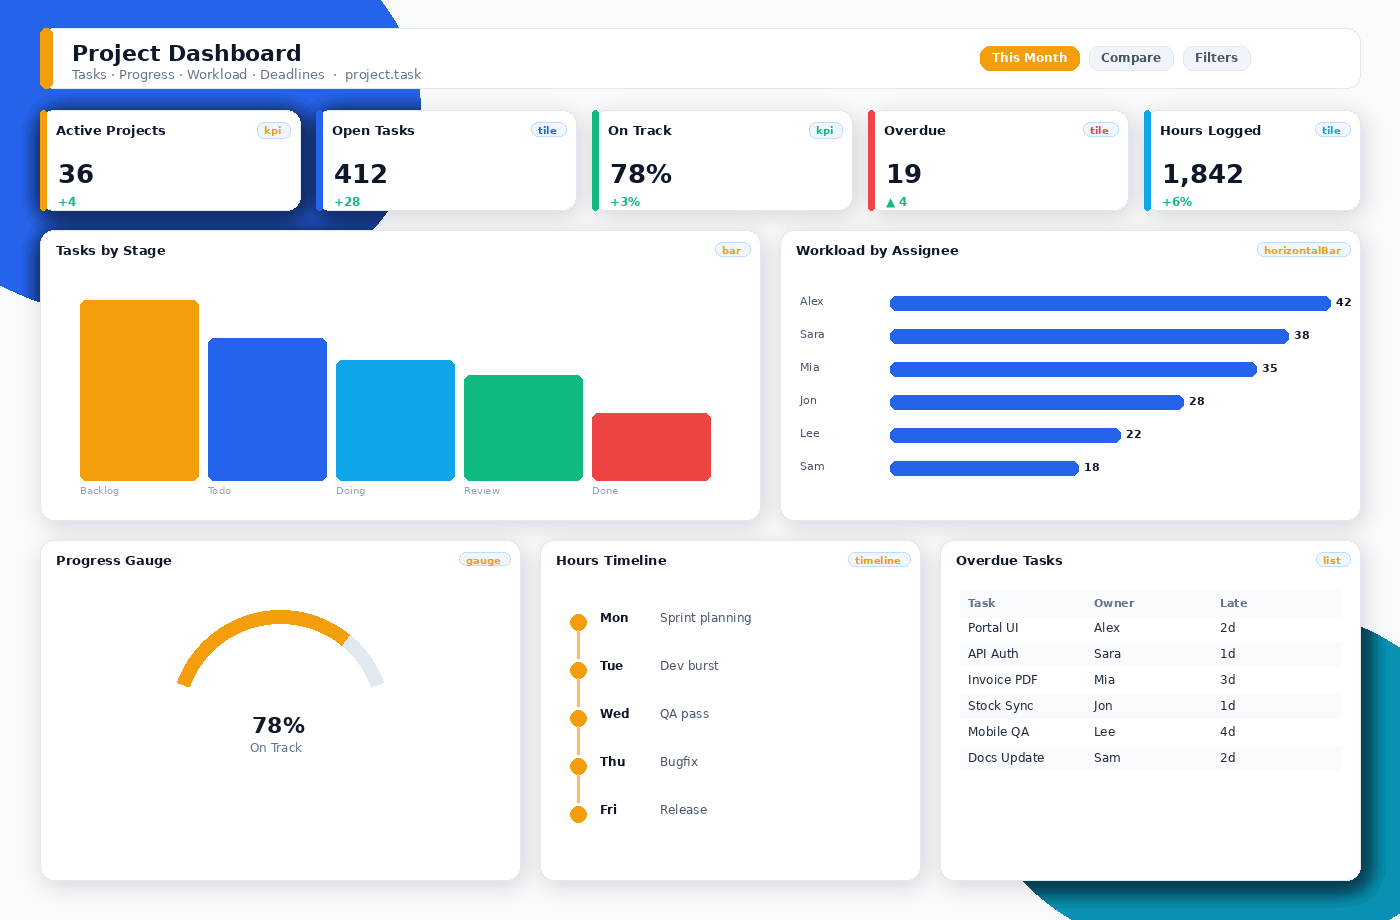Viewport: 1400px width, 920px height.
Task: Click the Task column header
Action: tap(981, 603)
